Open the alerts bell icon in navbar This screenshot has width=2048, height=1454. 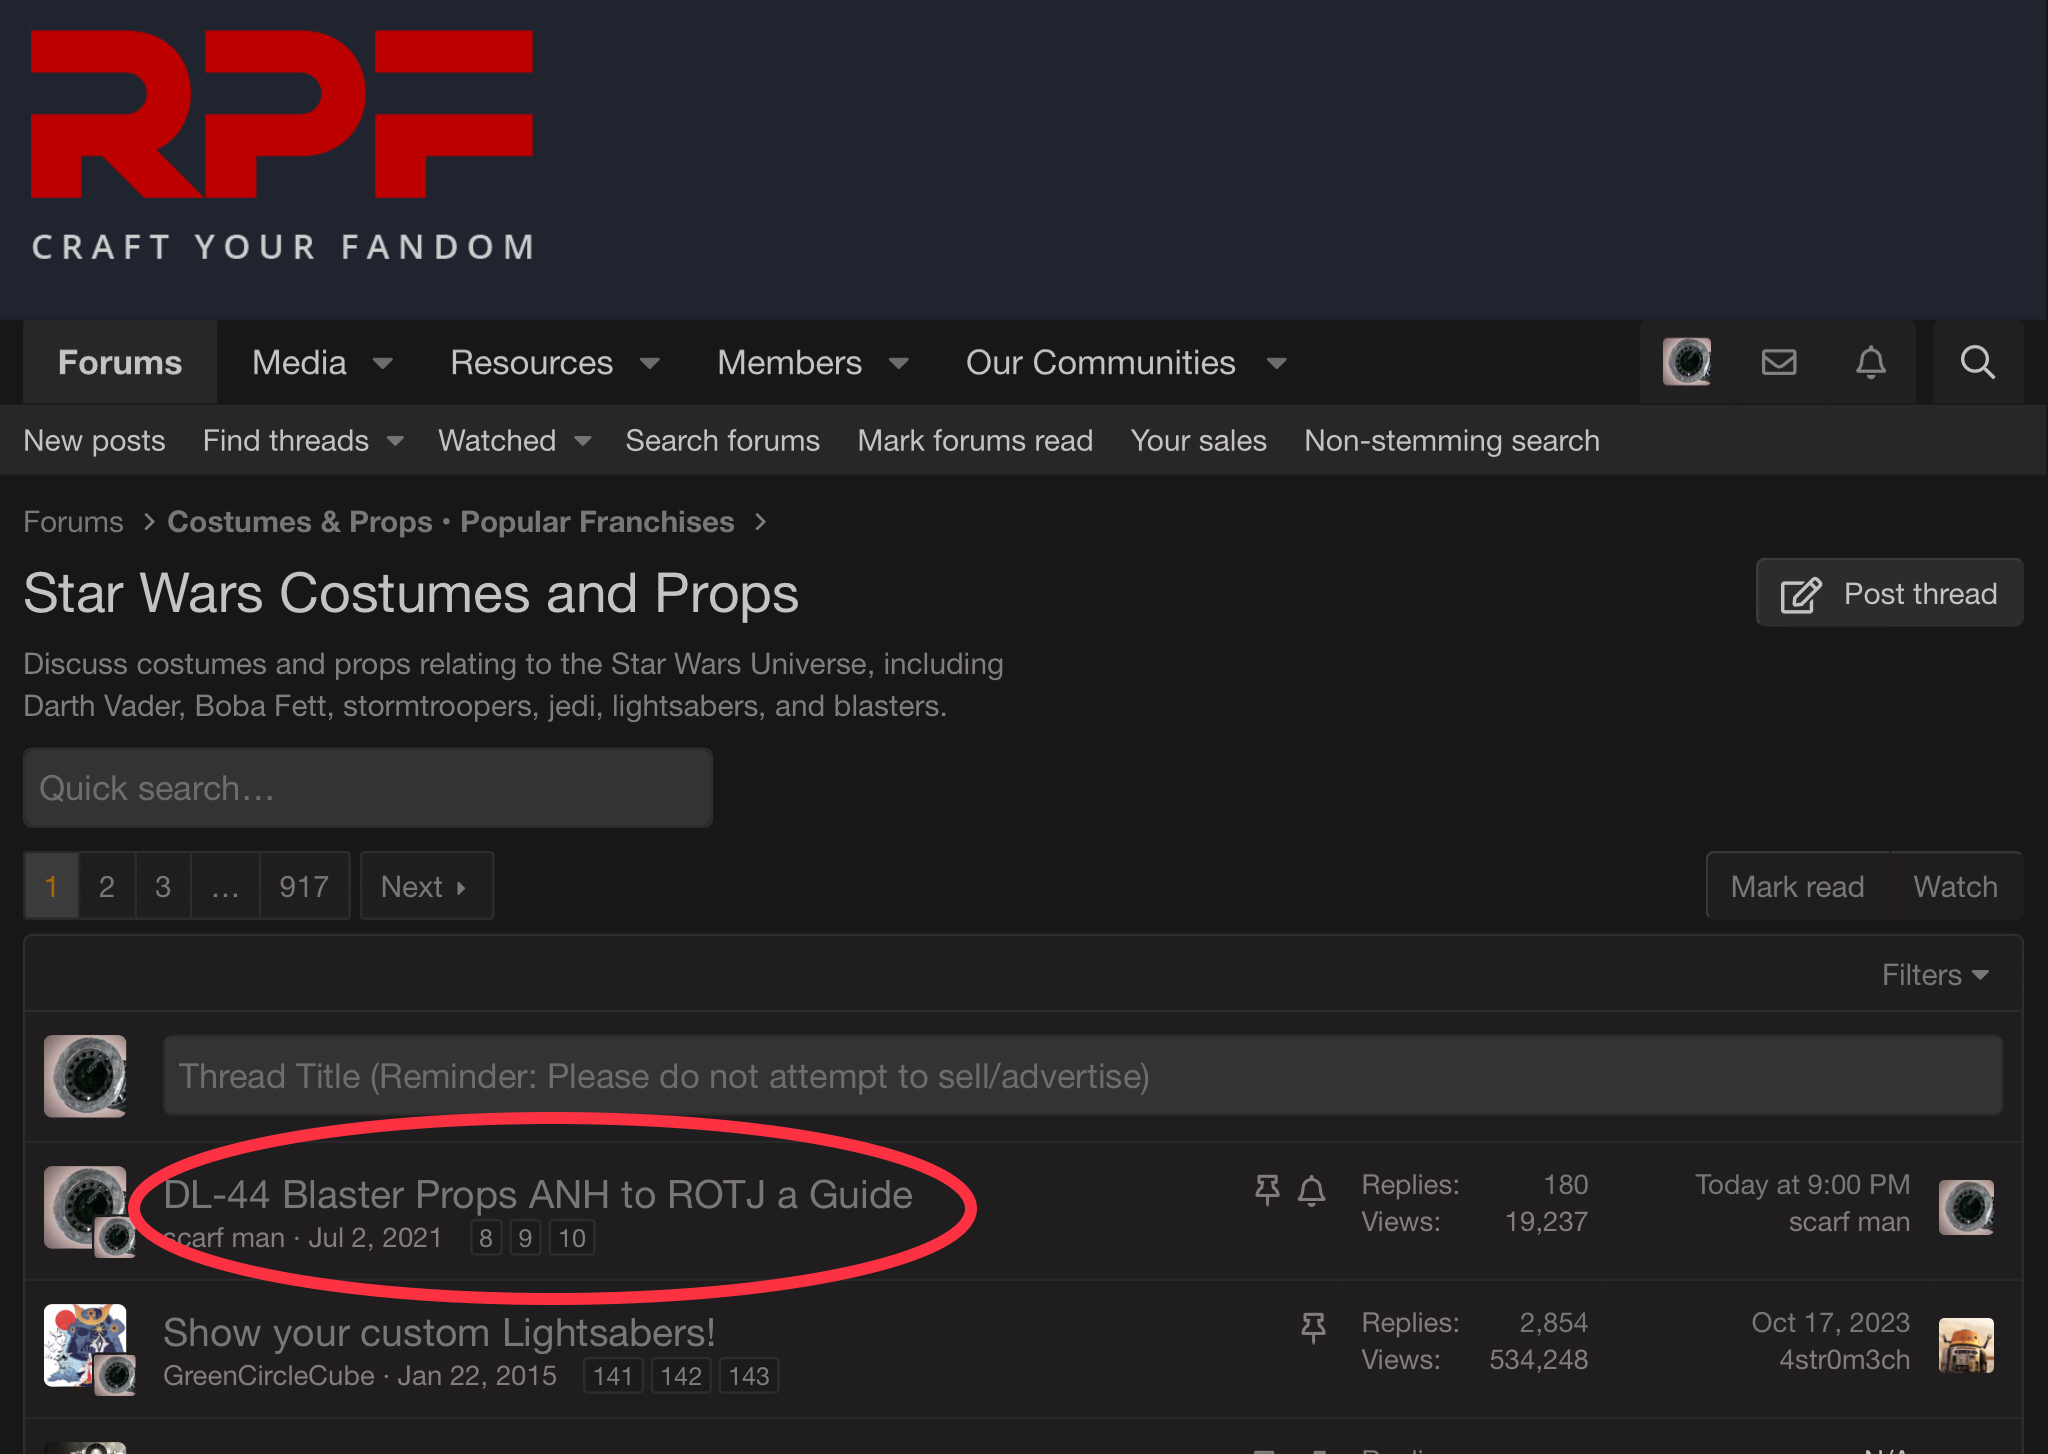1870,362
